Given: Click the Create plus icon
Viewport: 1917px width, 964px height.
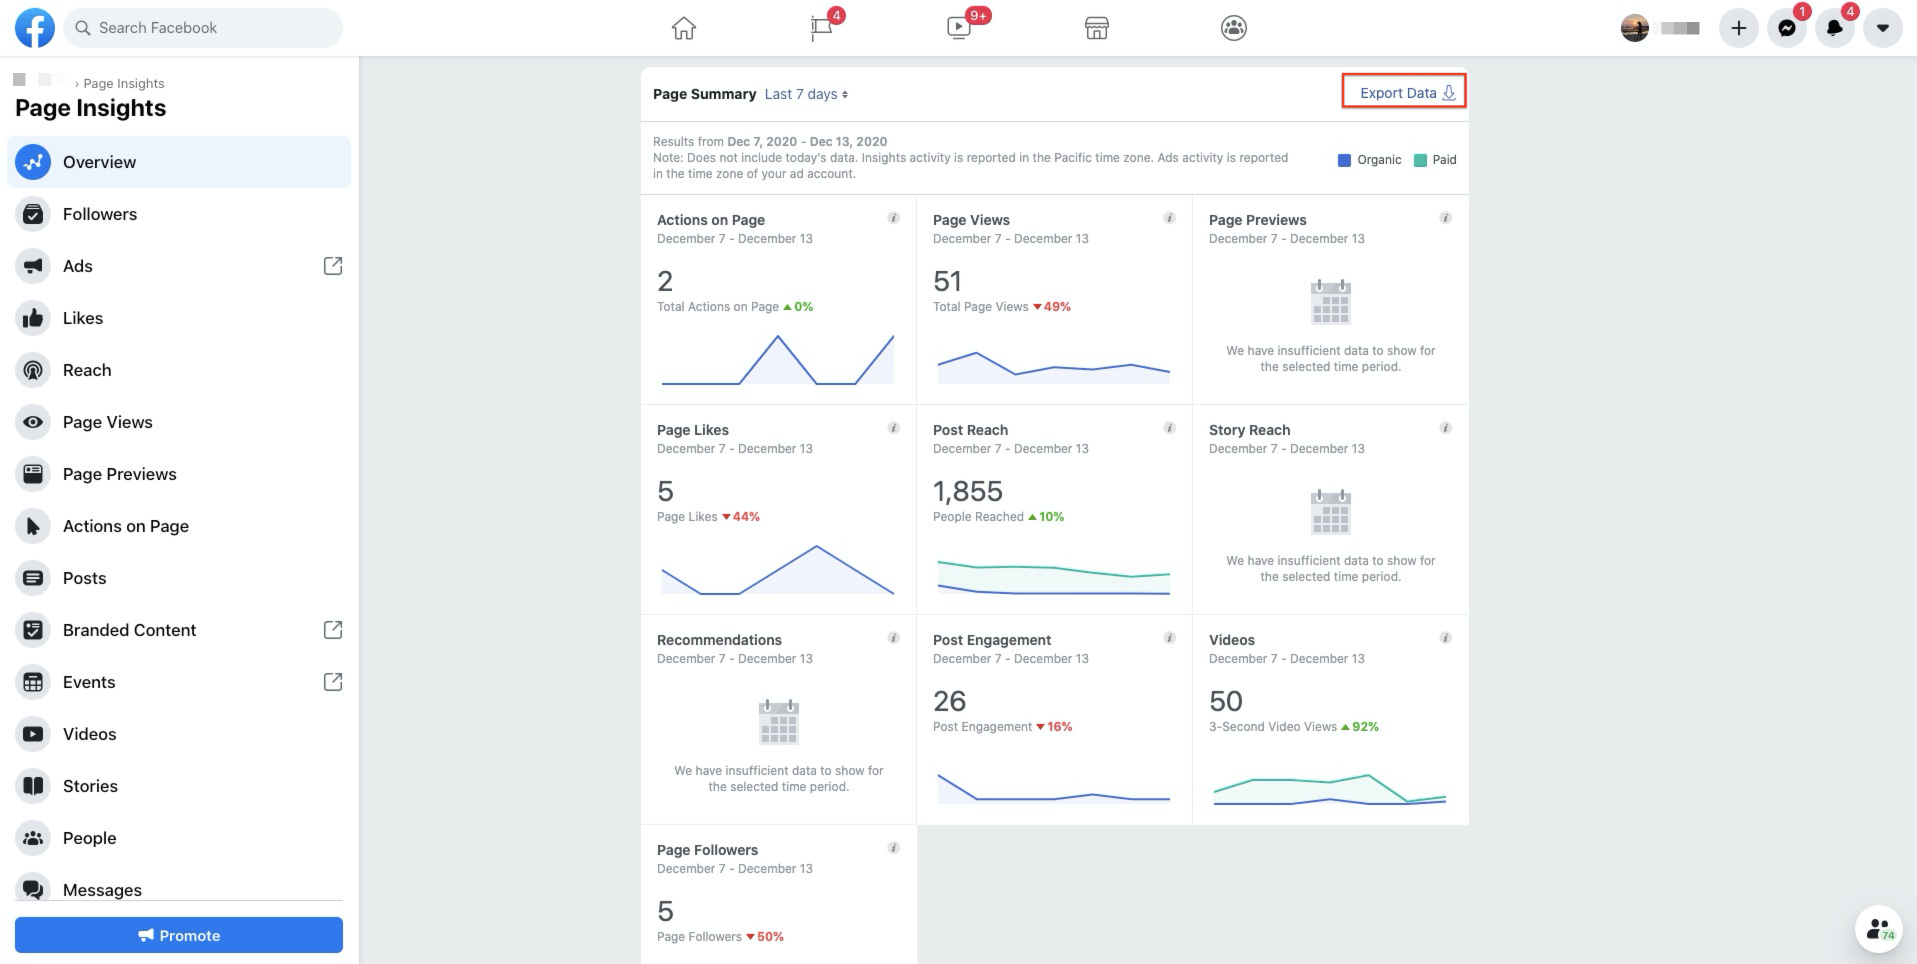Looking at the screenshot, I should click(x=1739, y=28).
